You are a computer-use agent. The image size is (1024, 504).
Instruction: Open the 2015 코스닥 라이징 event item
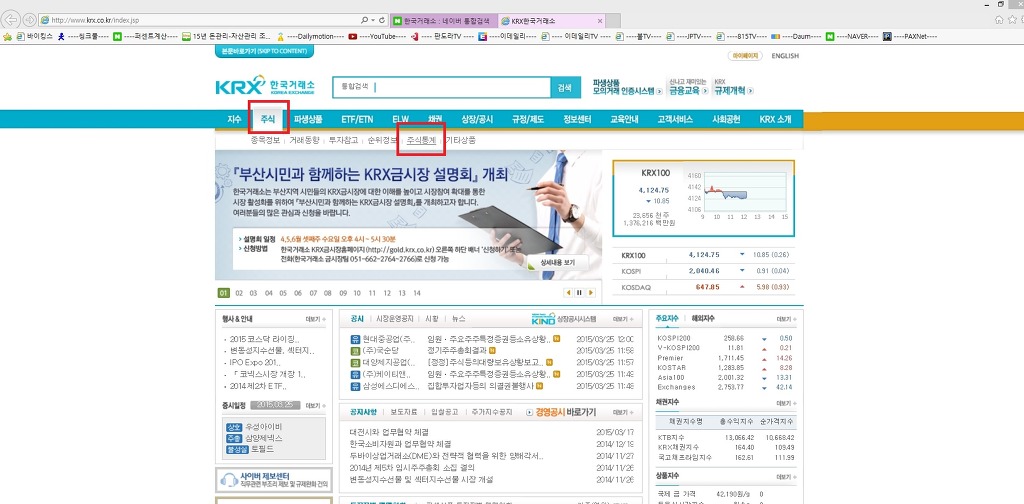(x=264, y=339)
